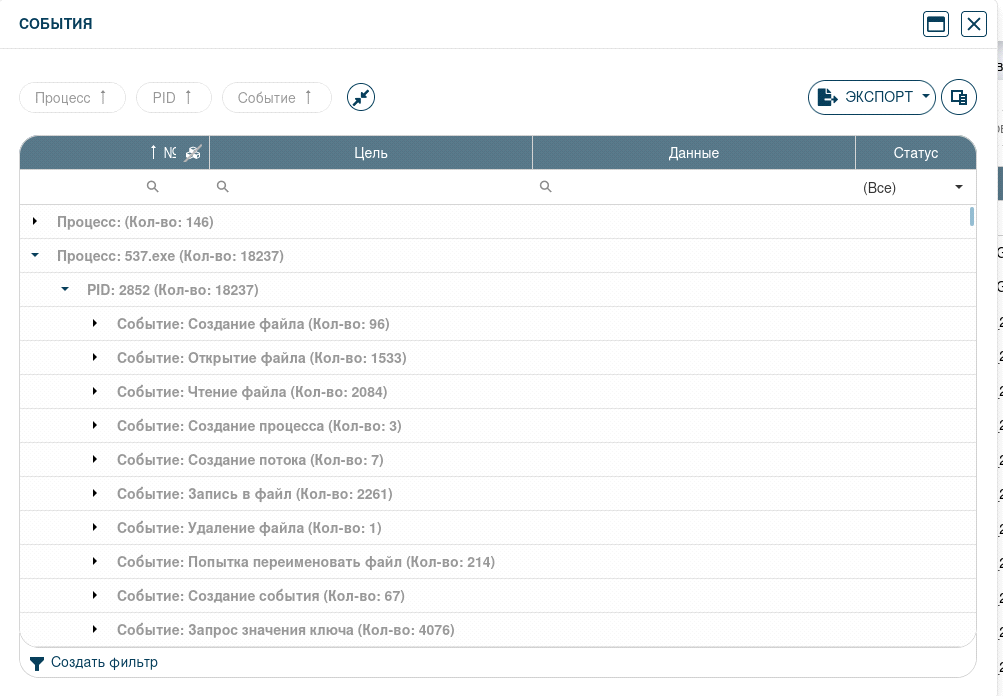This screenshot has height=696, width=1003.
Task: Maximize the События dialog window
Action: (x=936, y=24)
